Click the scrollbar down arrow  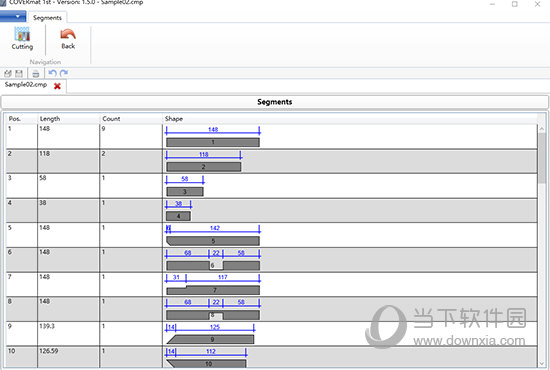tap(542, 363)
